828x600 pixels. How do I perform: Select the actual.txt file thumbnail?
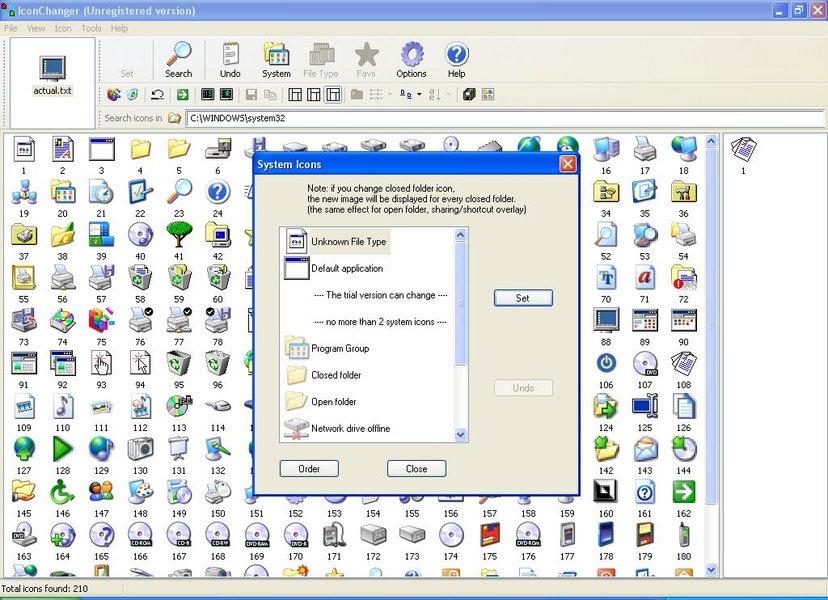point(52,74)
